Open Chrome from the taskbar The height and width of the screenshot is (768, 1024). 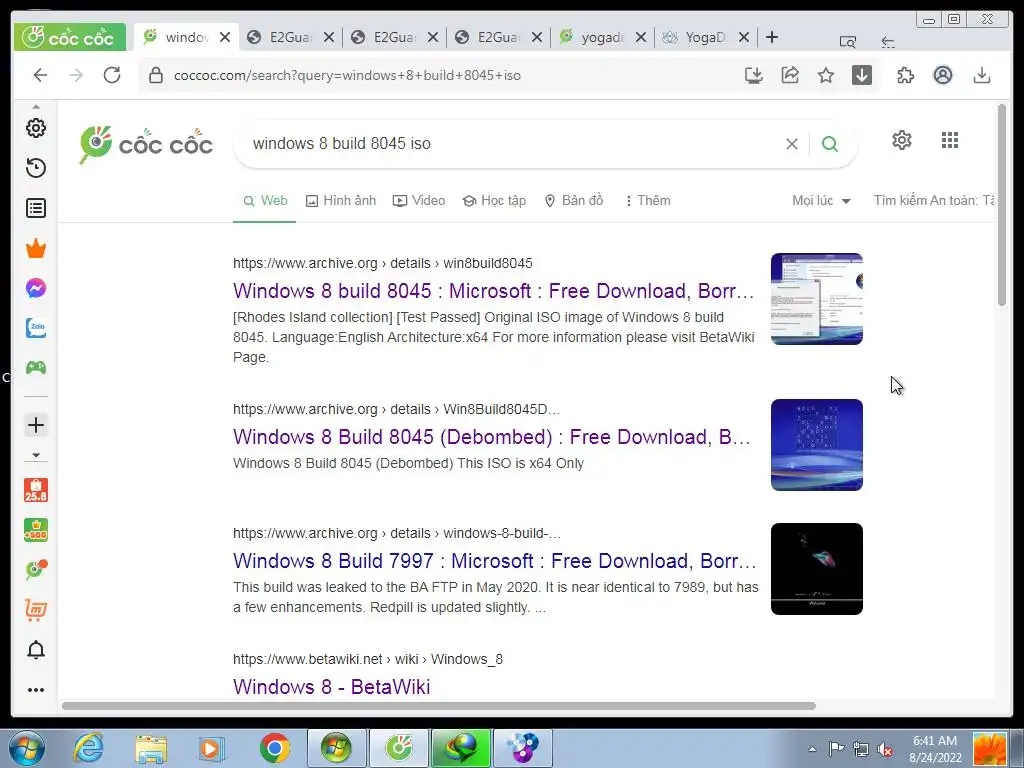tap(274, 748)
